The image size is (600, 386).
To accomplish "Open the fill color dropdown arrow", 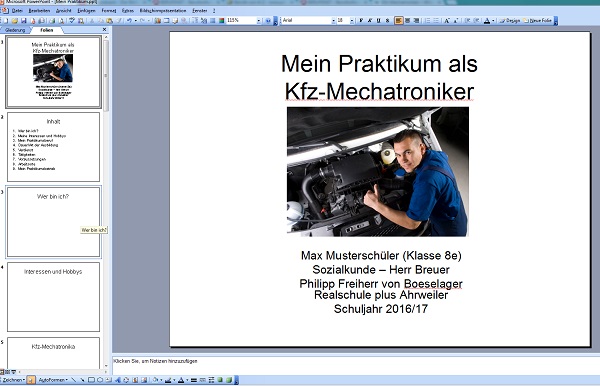I will (x=161, y=380).
